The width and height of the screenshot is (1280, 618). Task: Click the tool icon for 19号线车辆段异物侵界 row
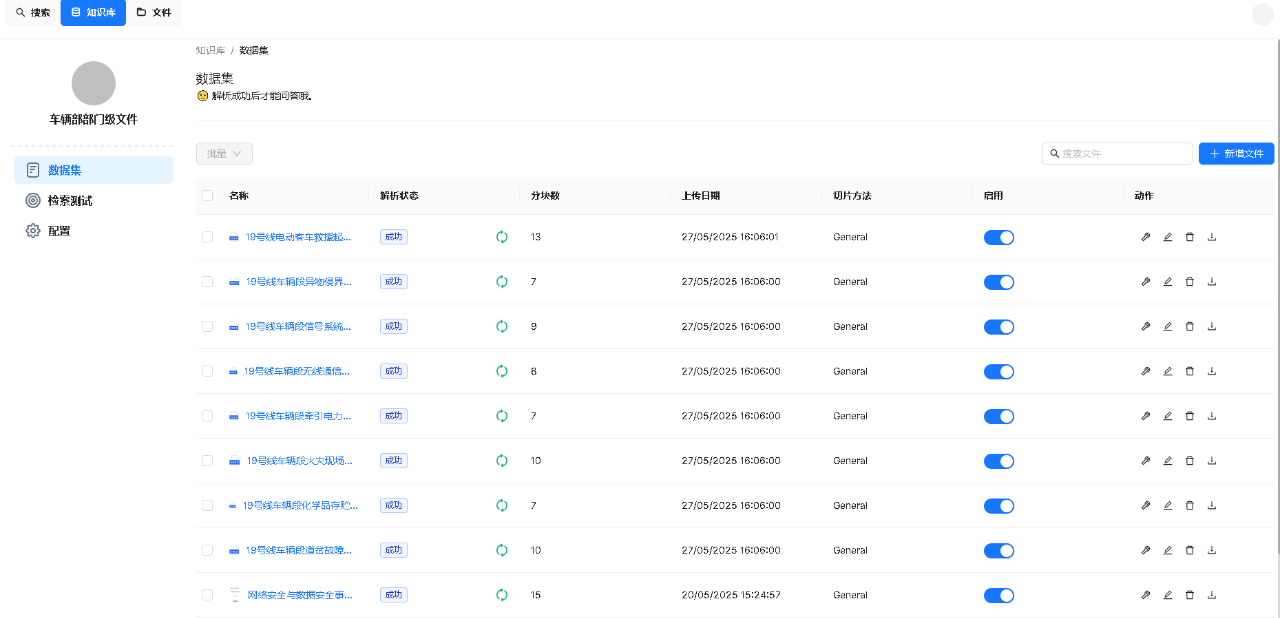pos(1146,282)
